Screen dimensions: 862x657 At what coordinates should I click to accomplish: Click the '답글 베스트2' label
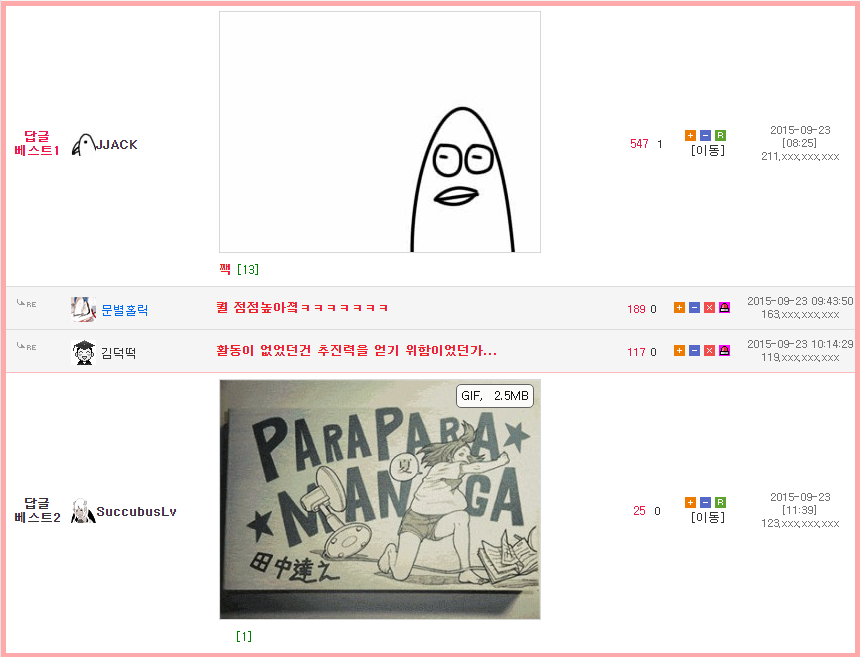coord(37,510)
